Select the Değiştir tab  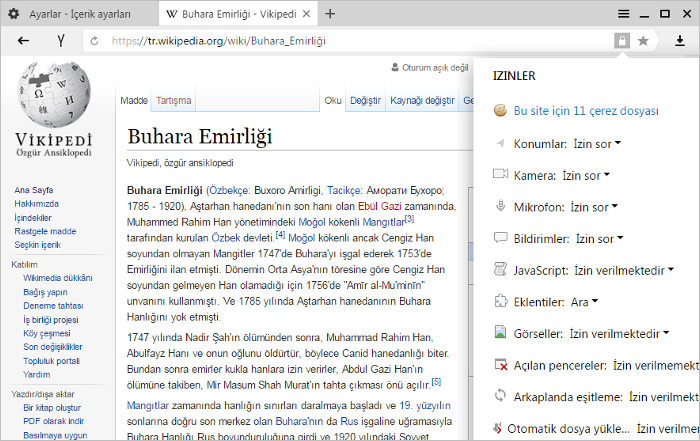365,100
